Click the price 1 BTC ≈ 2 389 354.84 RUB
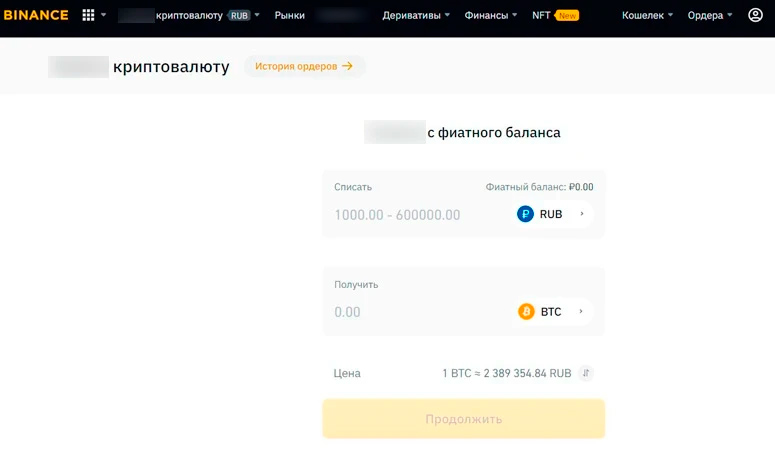 coord(507,373)
